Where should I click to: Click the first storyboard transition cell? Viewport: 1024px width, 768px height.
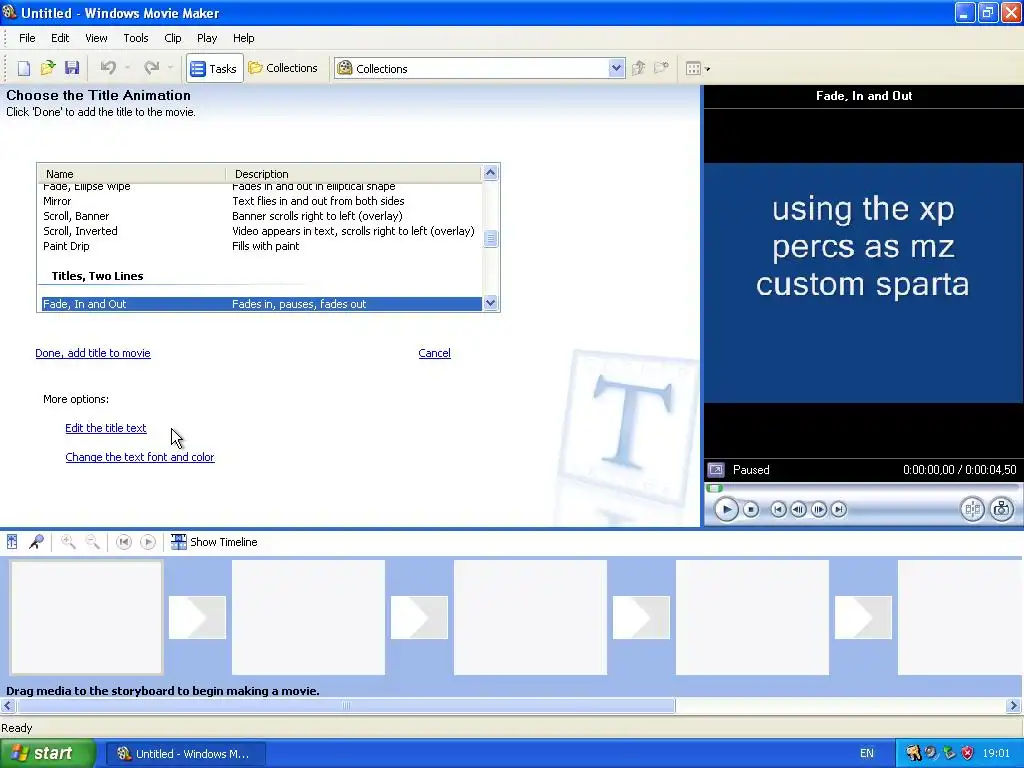click(197, 617)
